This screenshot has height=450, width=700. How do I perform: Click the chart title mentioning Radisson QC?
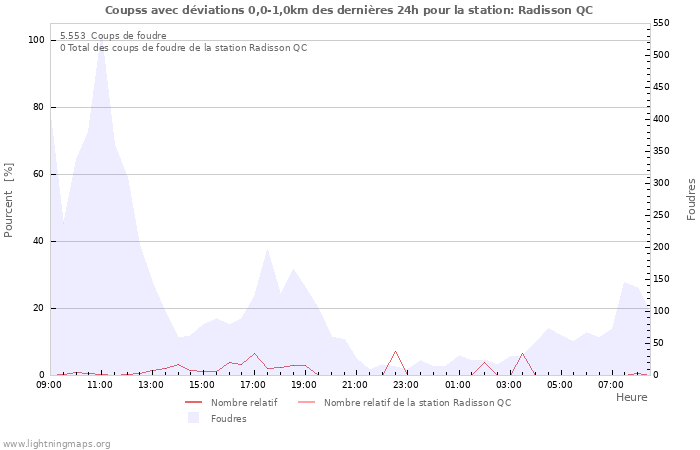point(349,10)
